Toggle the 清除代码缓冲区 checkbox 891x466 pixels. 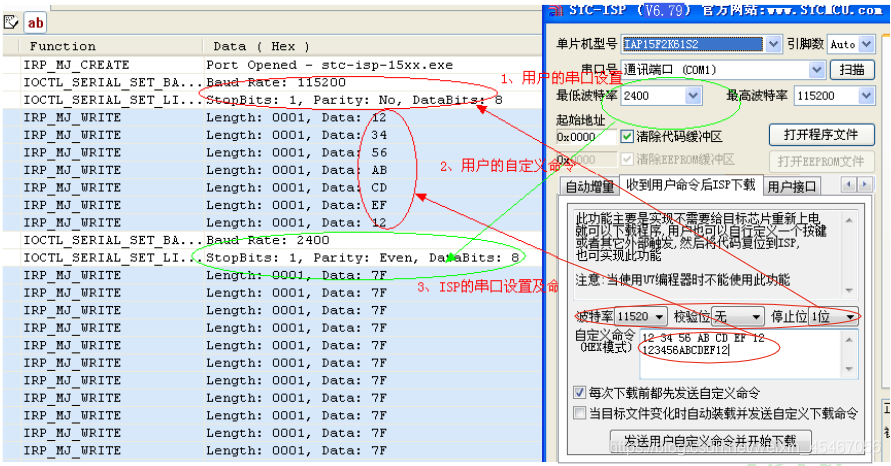(627, 136)
